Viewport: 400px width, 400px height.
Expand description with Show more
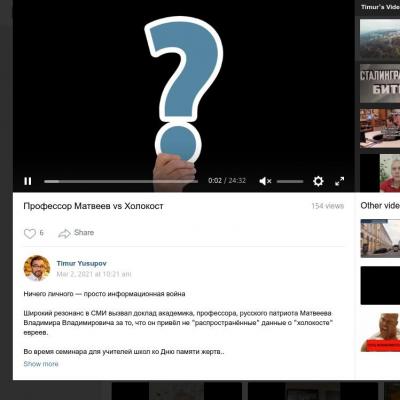click(x=41, y=364)
